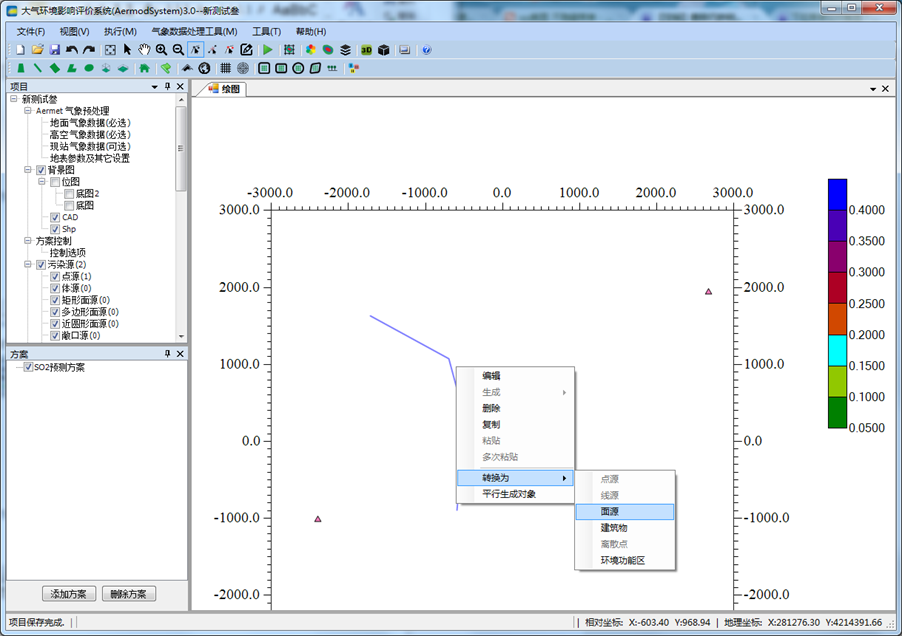The width and height of the screenshot is (902, 636).
Task: Open the 气象数据处理工具(M) menu
Action: pos(193,31)
